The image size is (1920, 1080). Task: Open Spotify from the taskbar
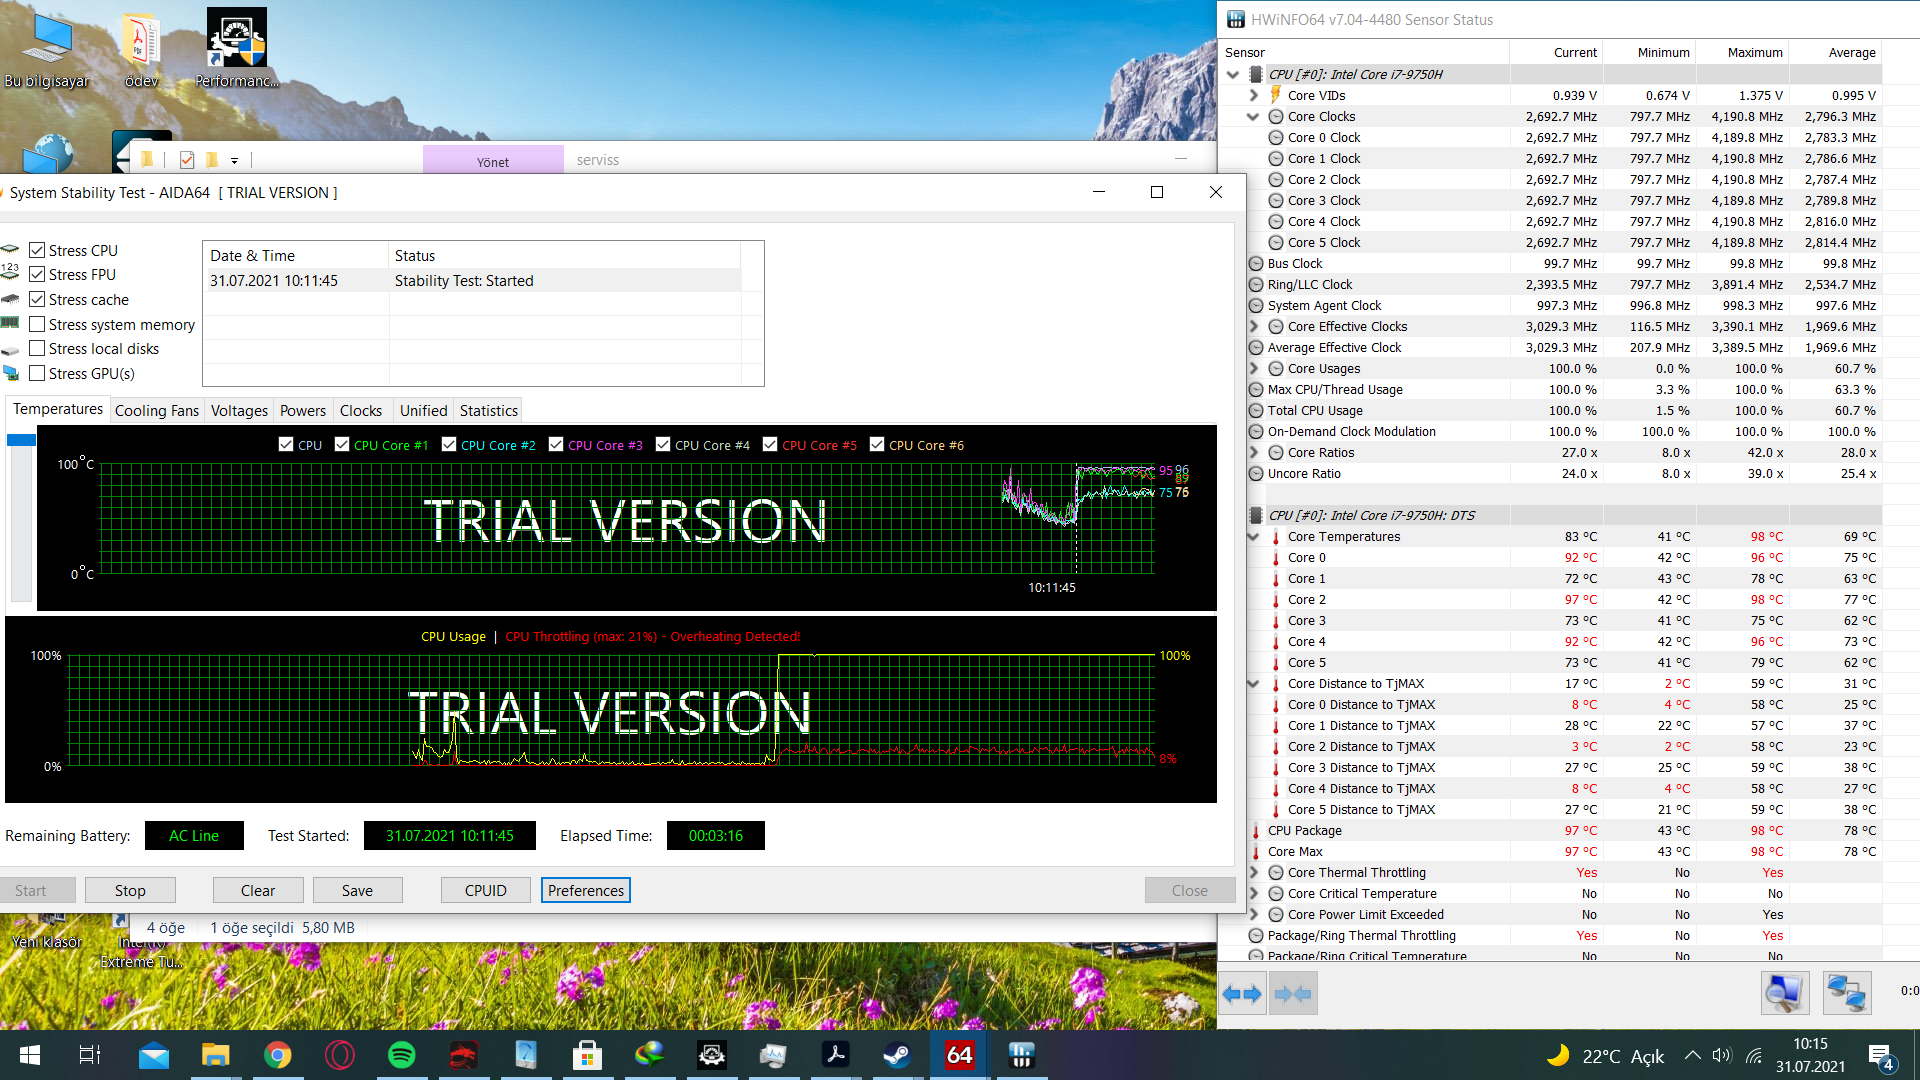click(402, 1055)
